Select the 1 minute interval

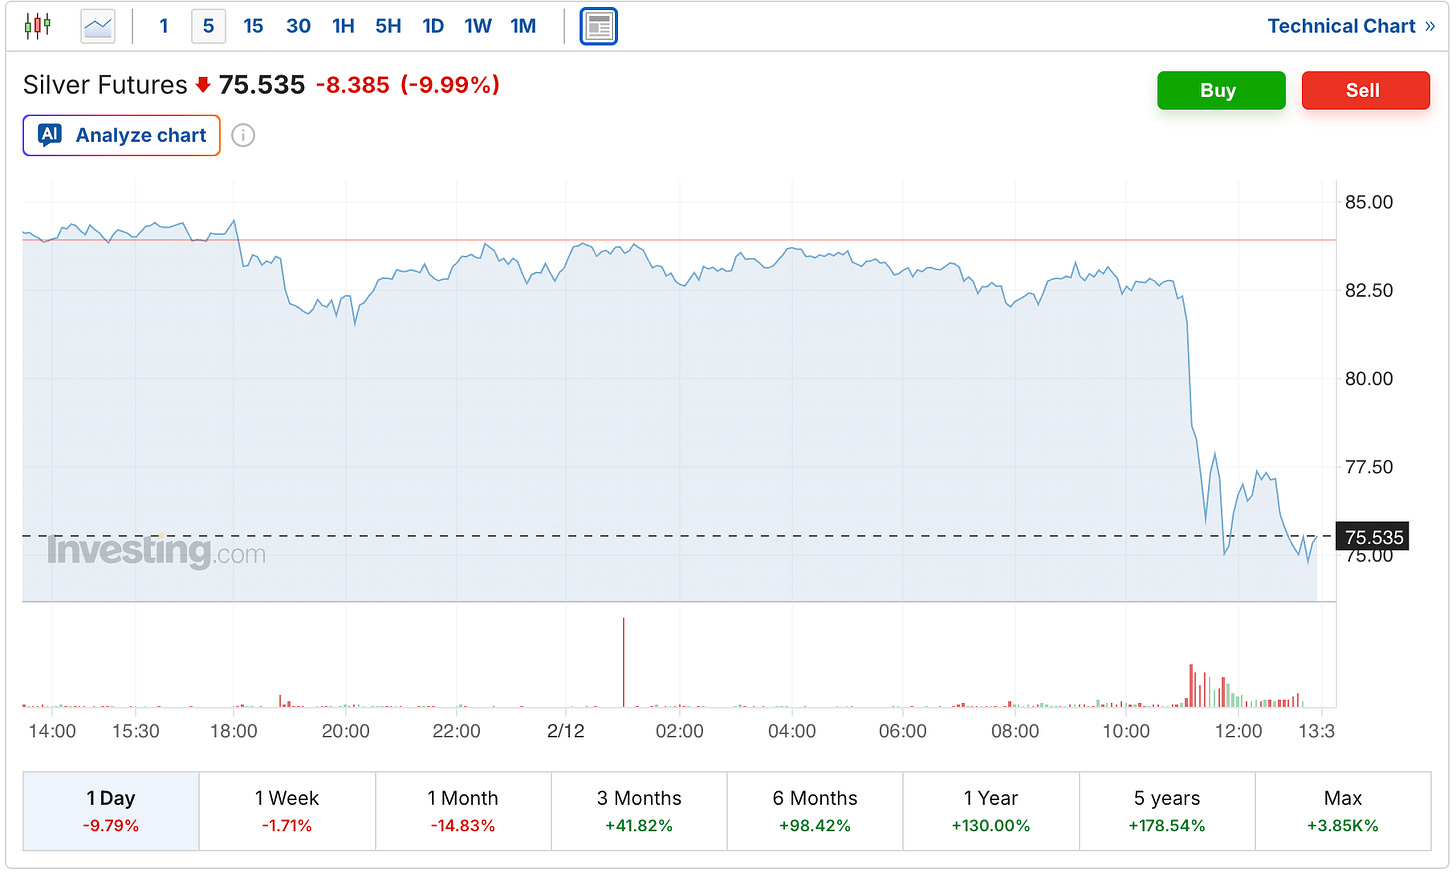[164, 26]
